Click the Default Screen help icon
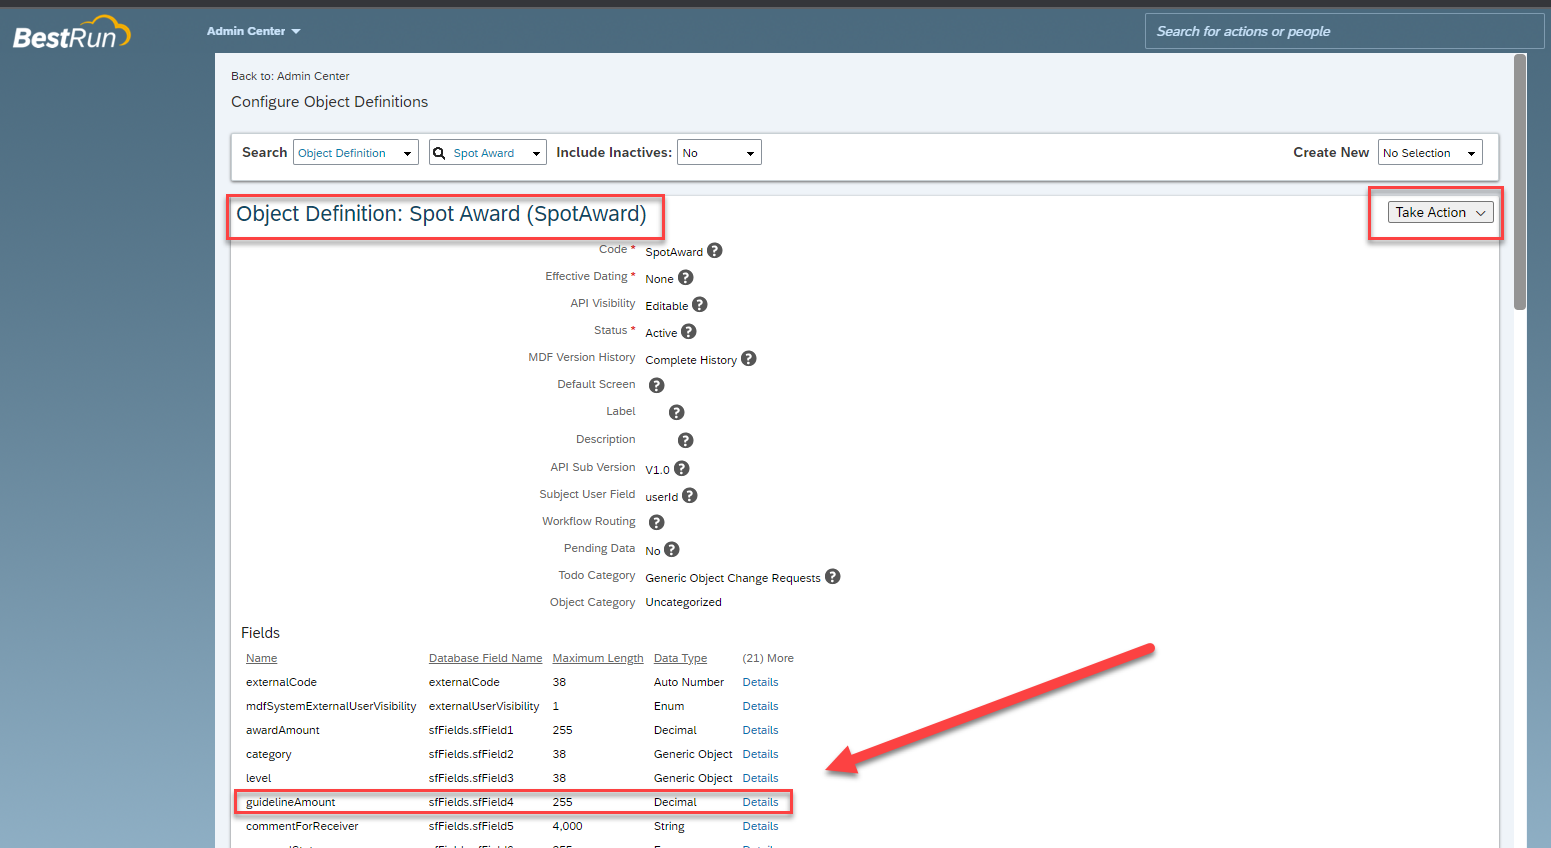1551x848 pixels. tap(657, 386)
